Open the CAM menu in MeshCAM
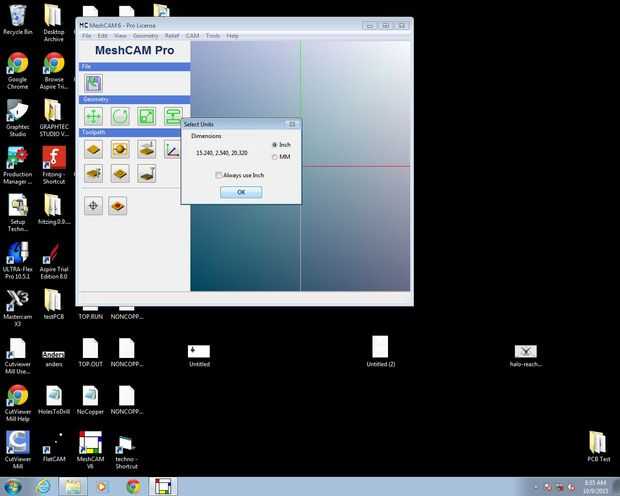This screenshot has width=620, height=496. click(193, 36)
